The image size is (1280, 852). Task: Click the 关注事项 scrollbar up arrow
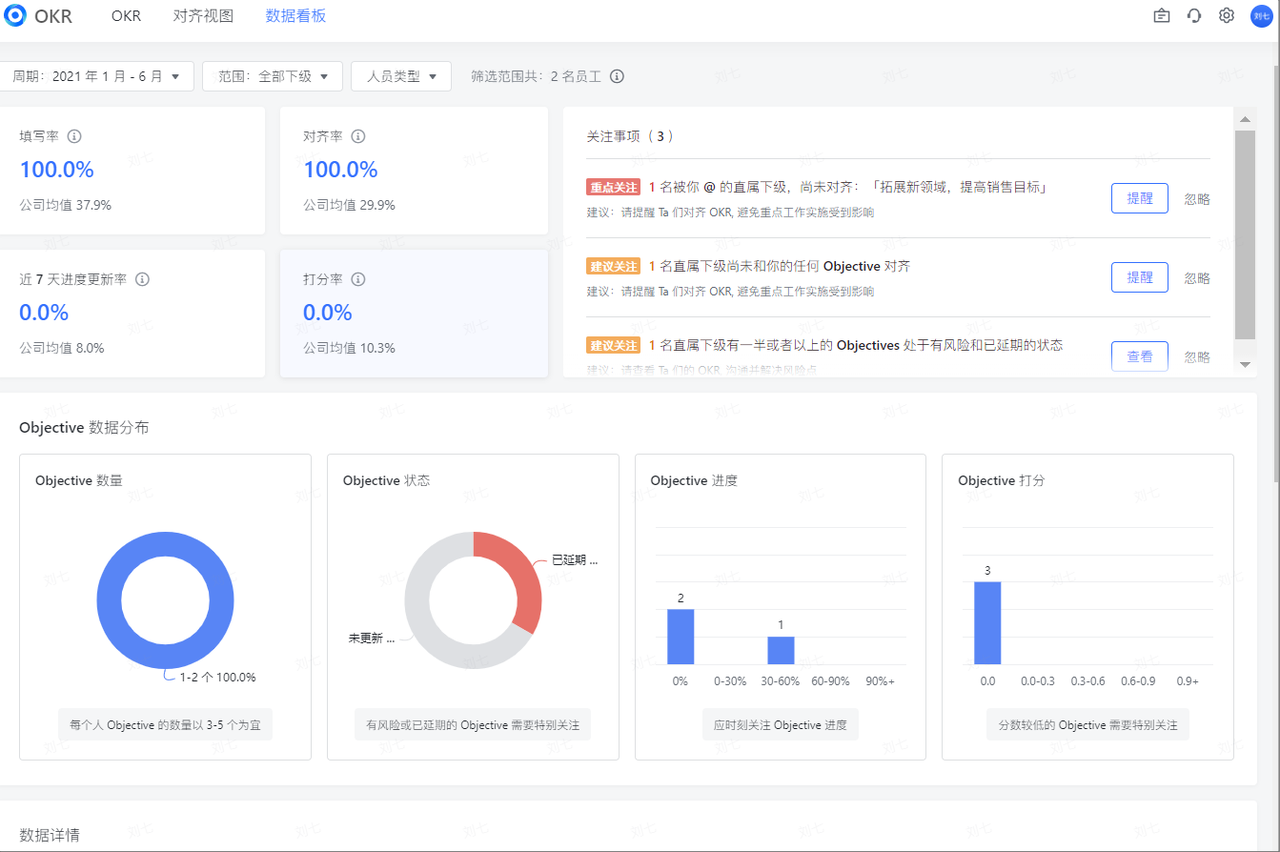click(1245, 120)
